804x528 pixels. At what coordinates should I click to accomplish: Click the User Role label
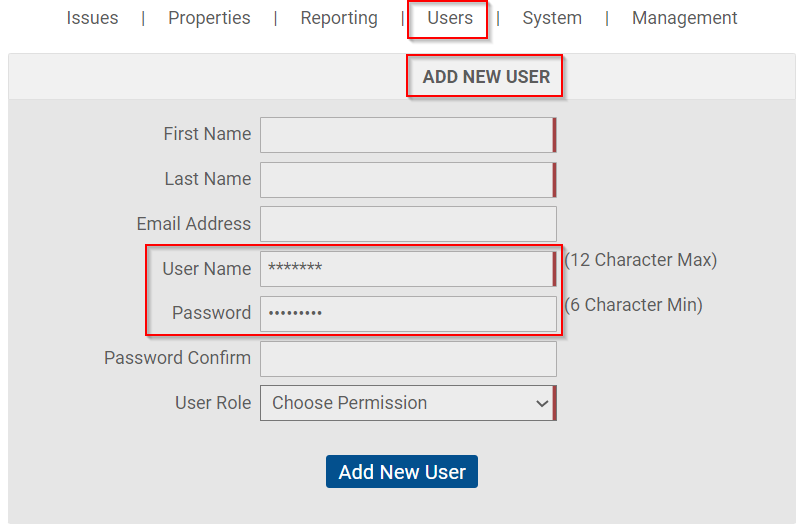point(213,403)
